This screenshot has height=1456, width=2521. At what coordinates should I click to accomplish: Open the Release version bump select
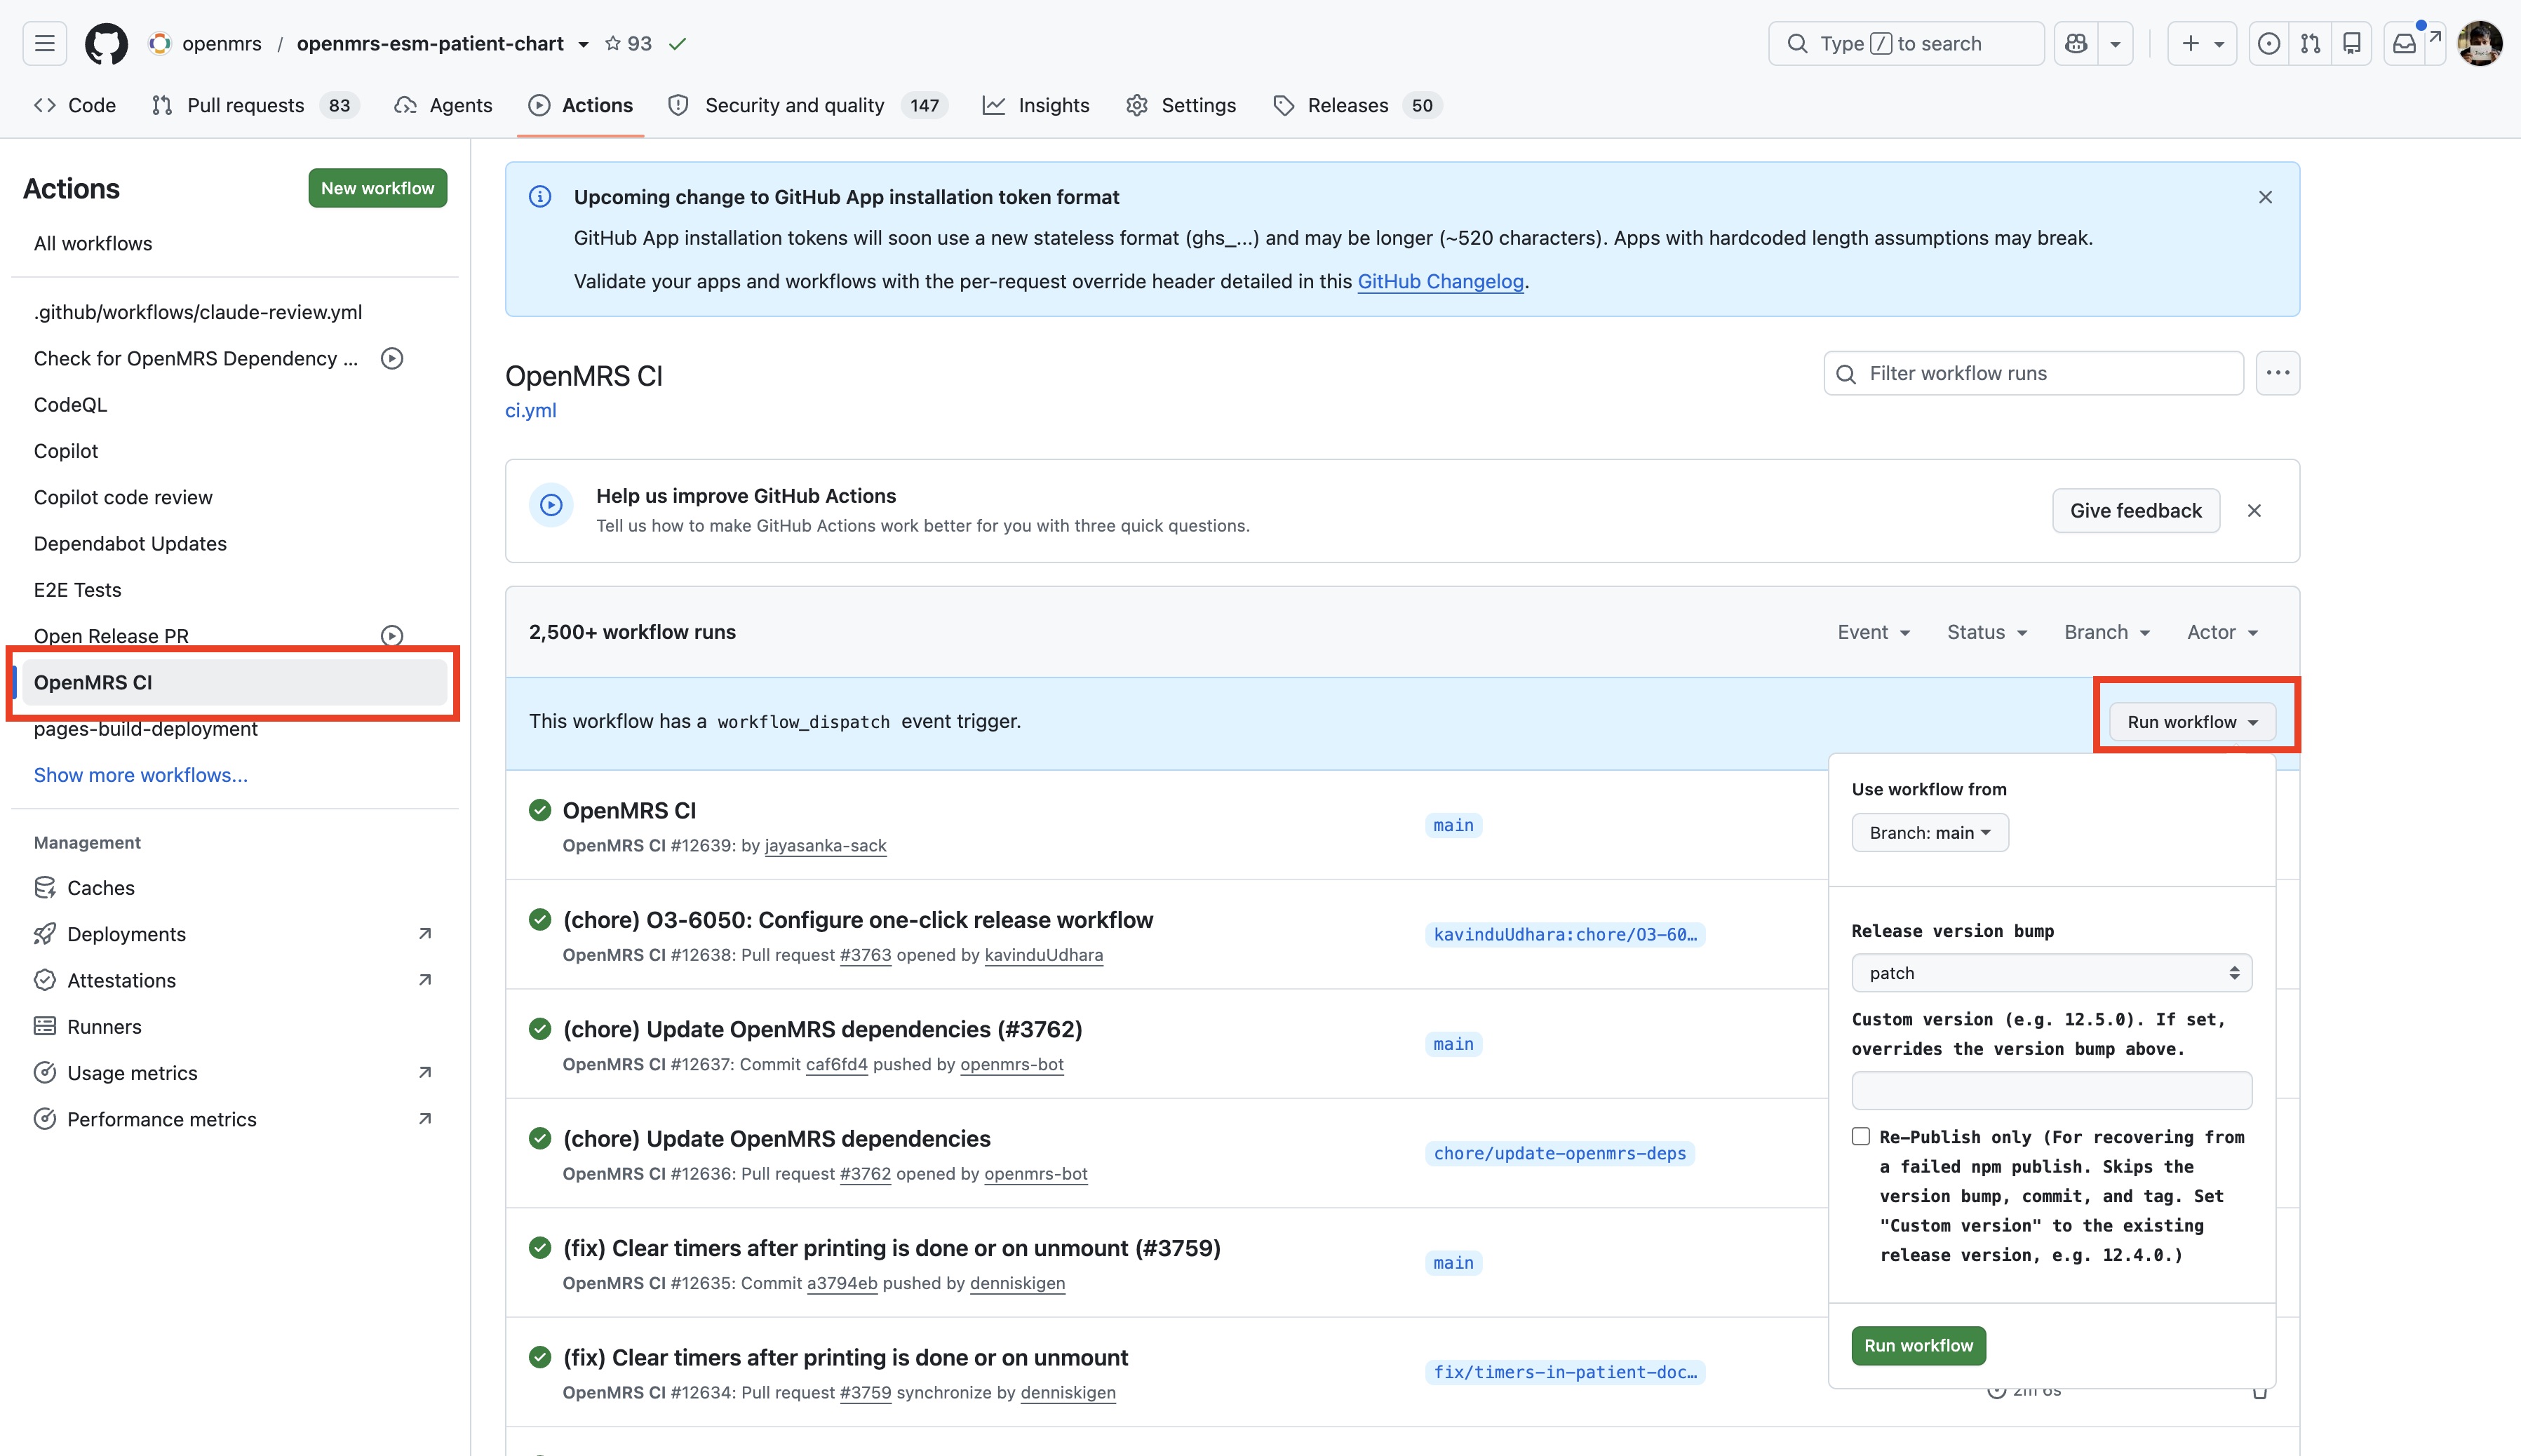pos(2052,973)
